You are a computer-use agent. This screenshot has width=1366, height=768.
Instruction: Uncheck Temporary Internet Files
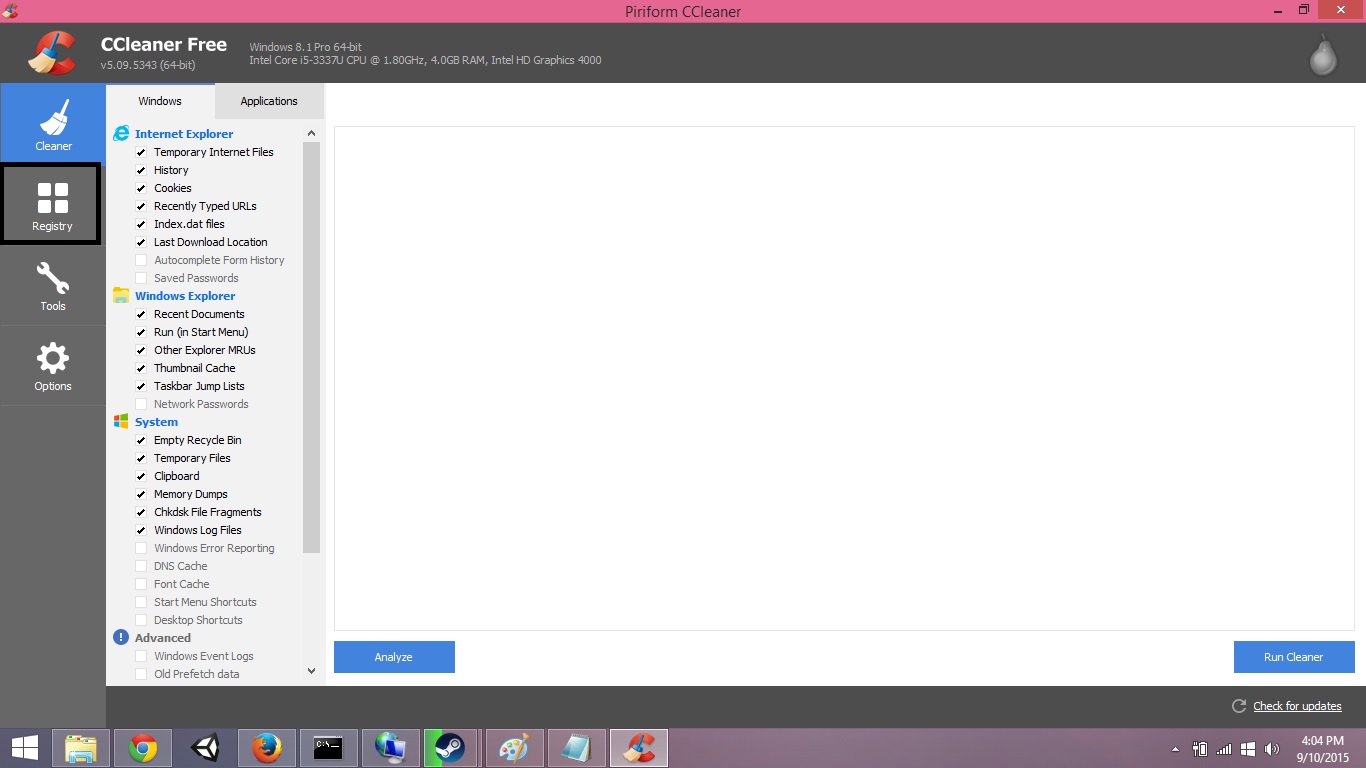(x=141, y=152)
